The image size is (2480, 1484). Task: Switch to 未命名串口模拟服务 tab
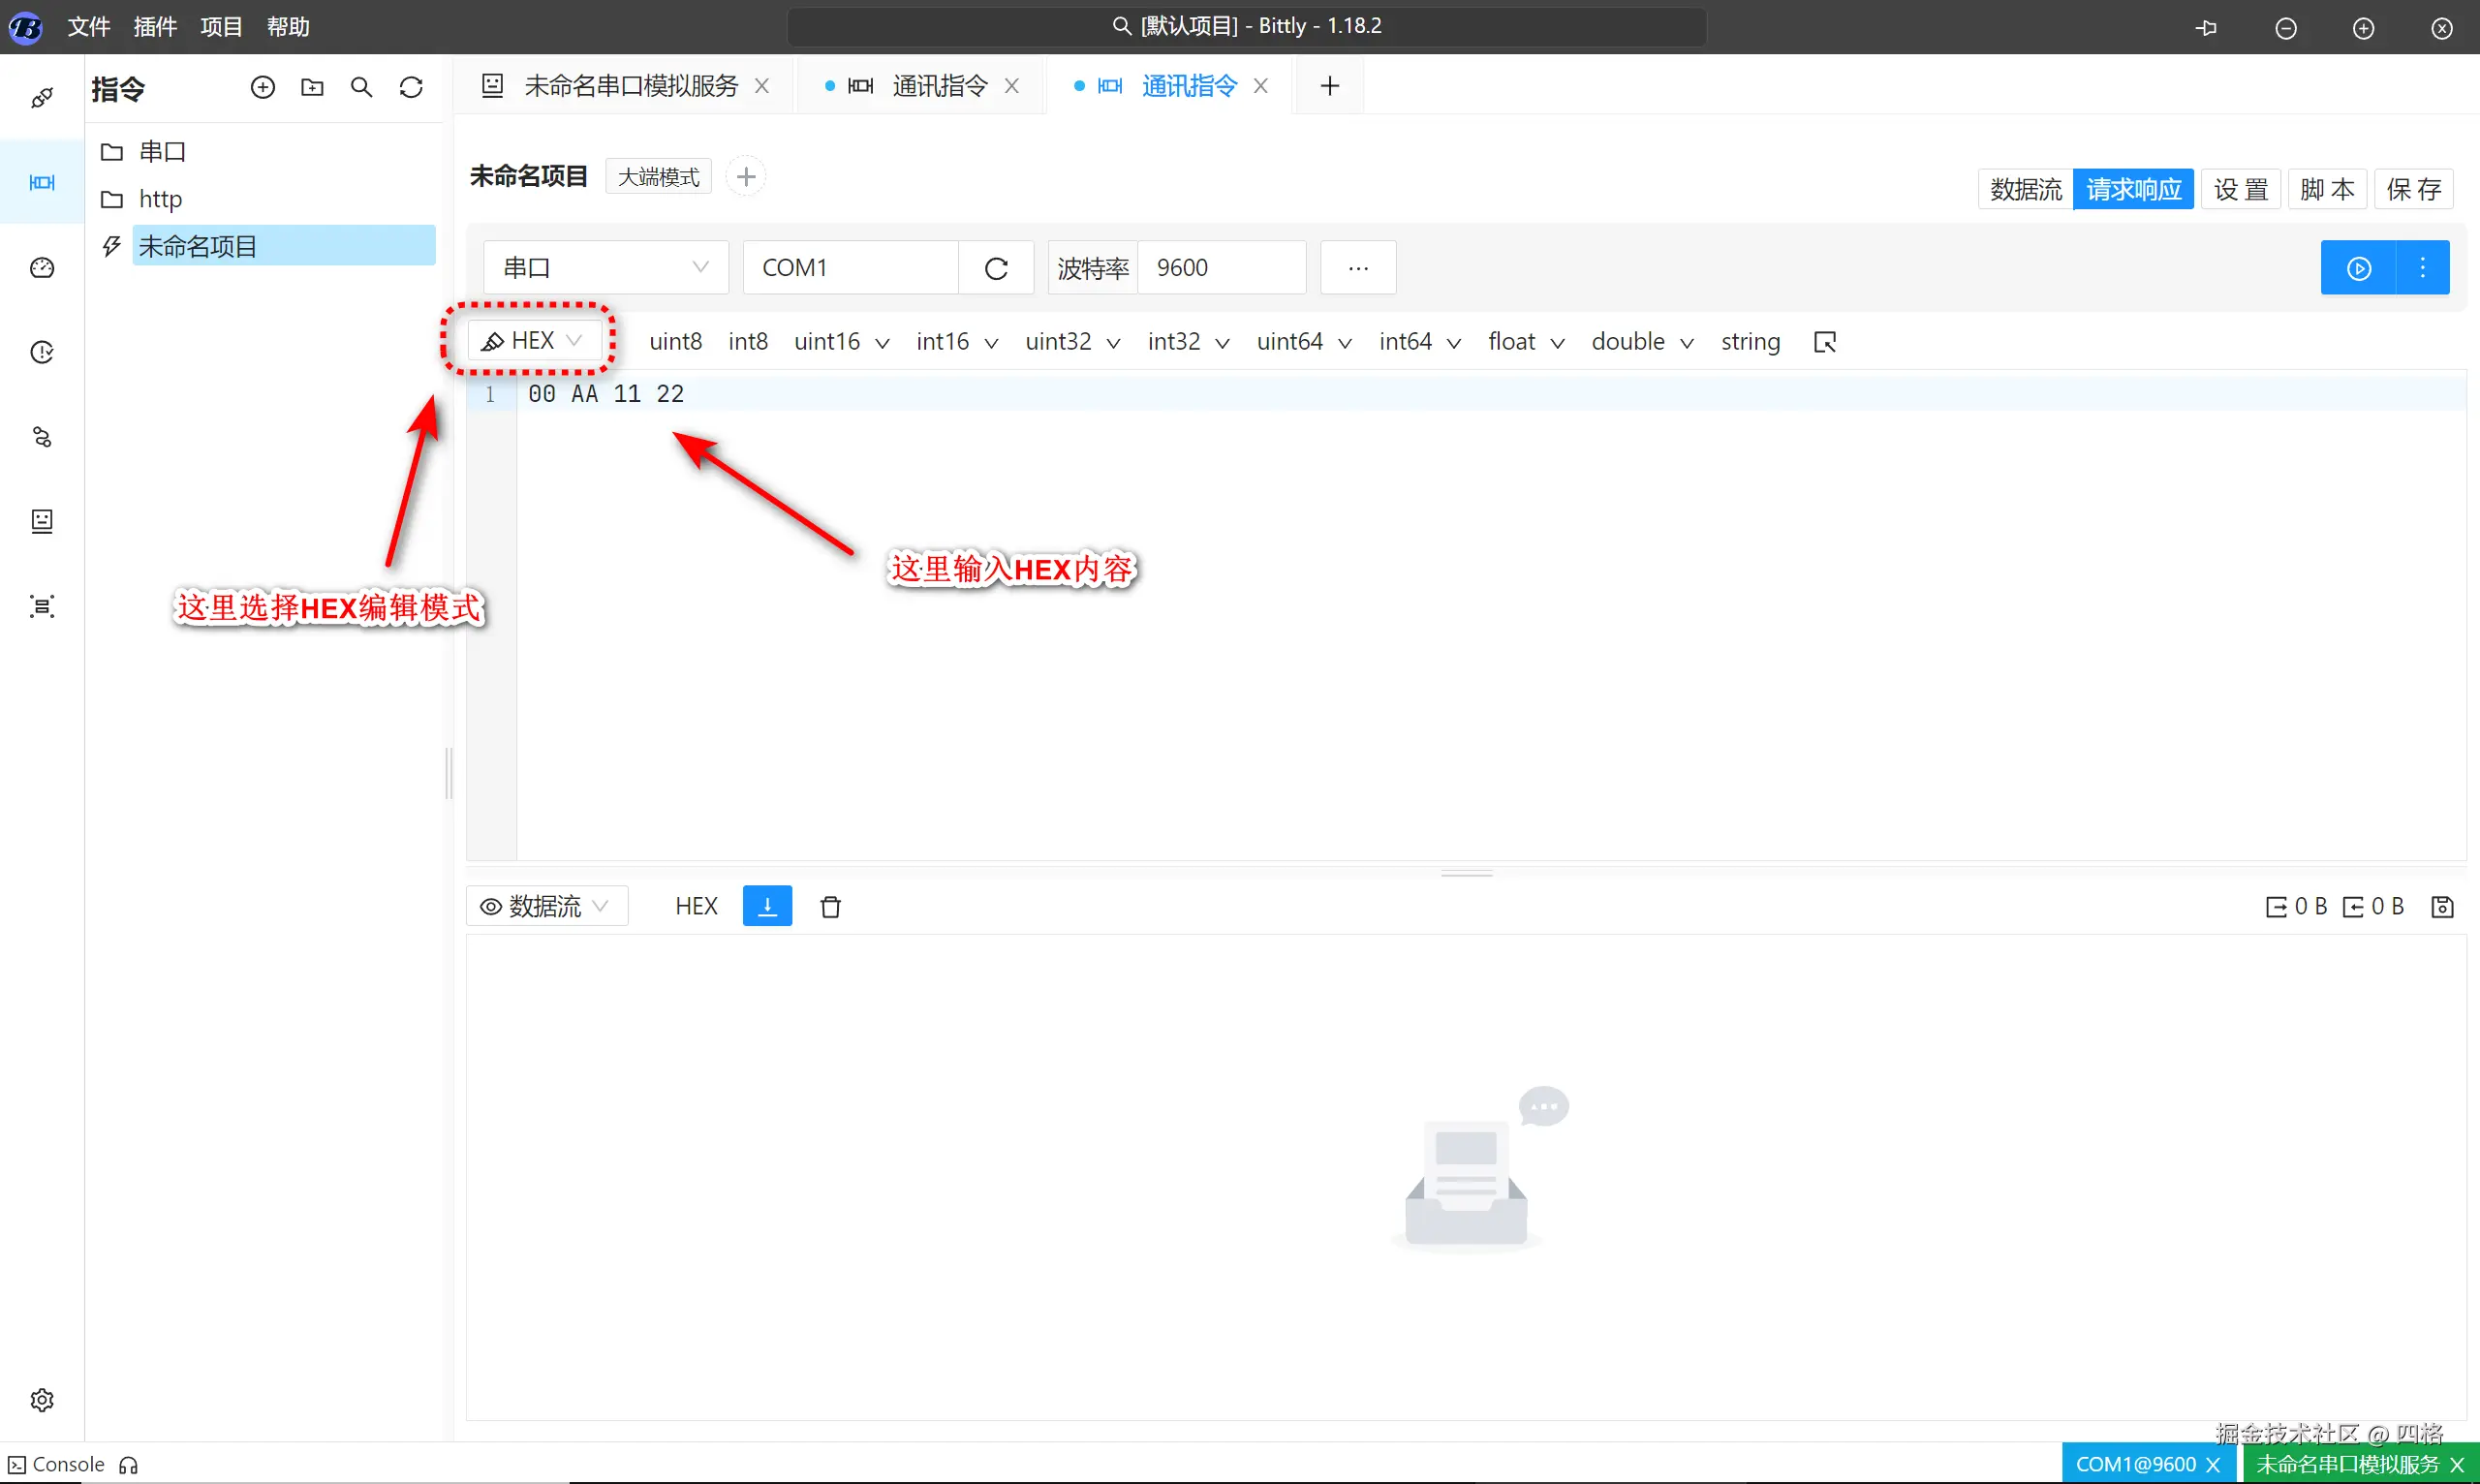point(630,86)
